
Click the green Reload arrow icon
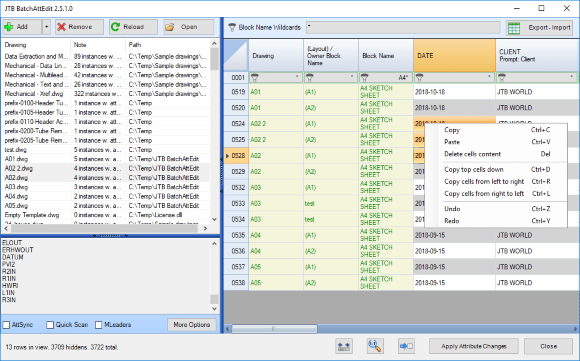pos(115,27)
